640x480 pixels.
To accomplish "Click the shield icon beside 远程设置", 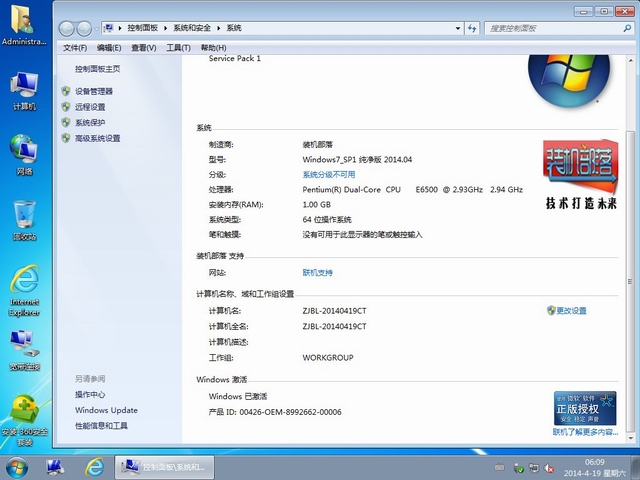I will pos(66,107).
